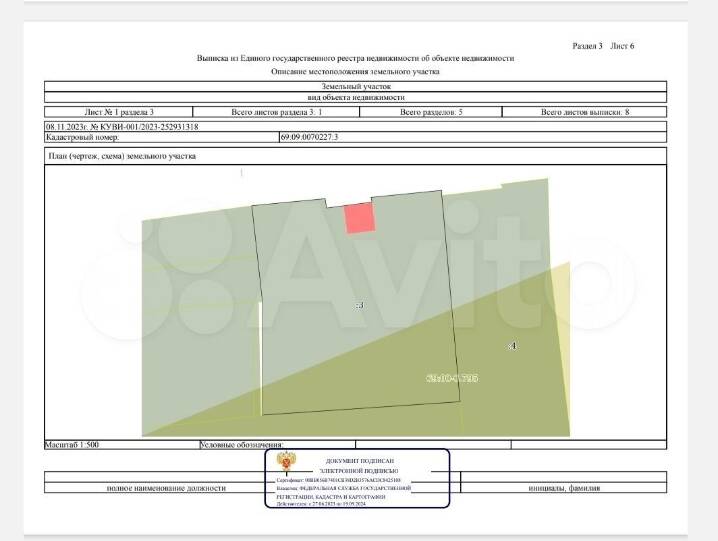Click the "вид объекта недвижимости" row
The height and width of the screenshot is (541, 718).
click(x=355, y=98)
